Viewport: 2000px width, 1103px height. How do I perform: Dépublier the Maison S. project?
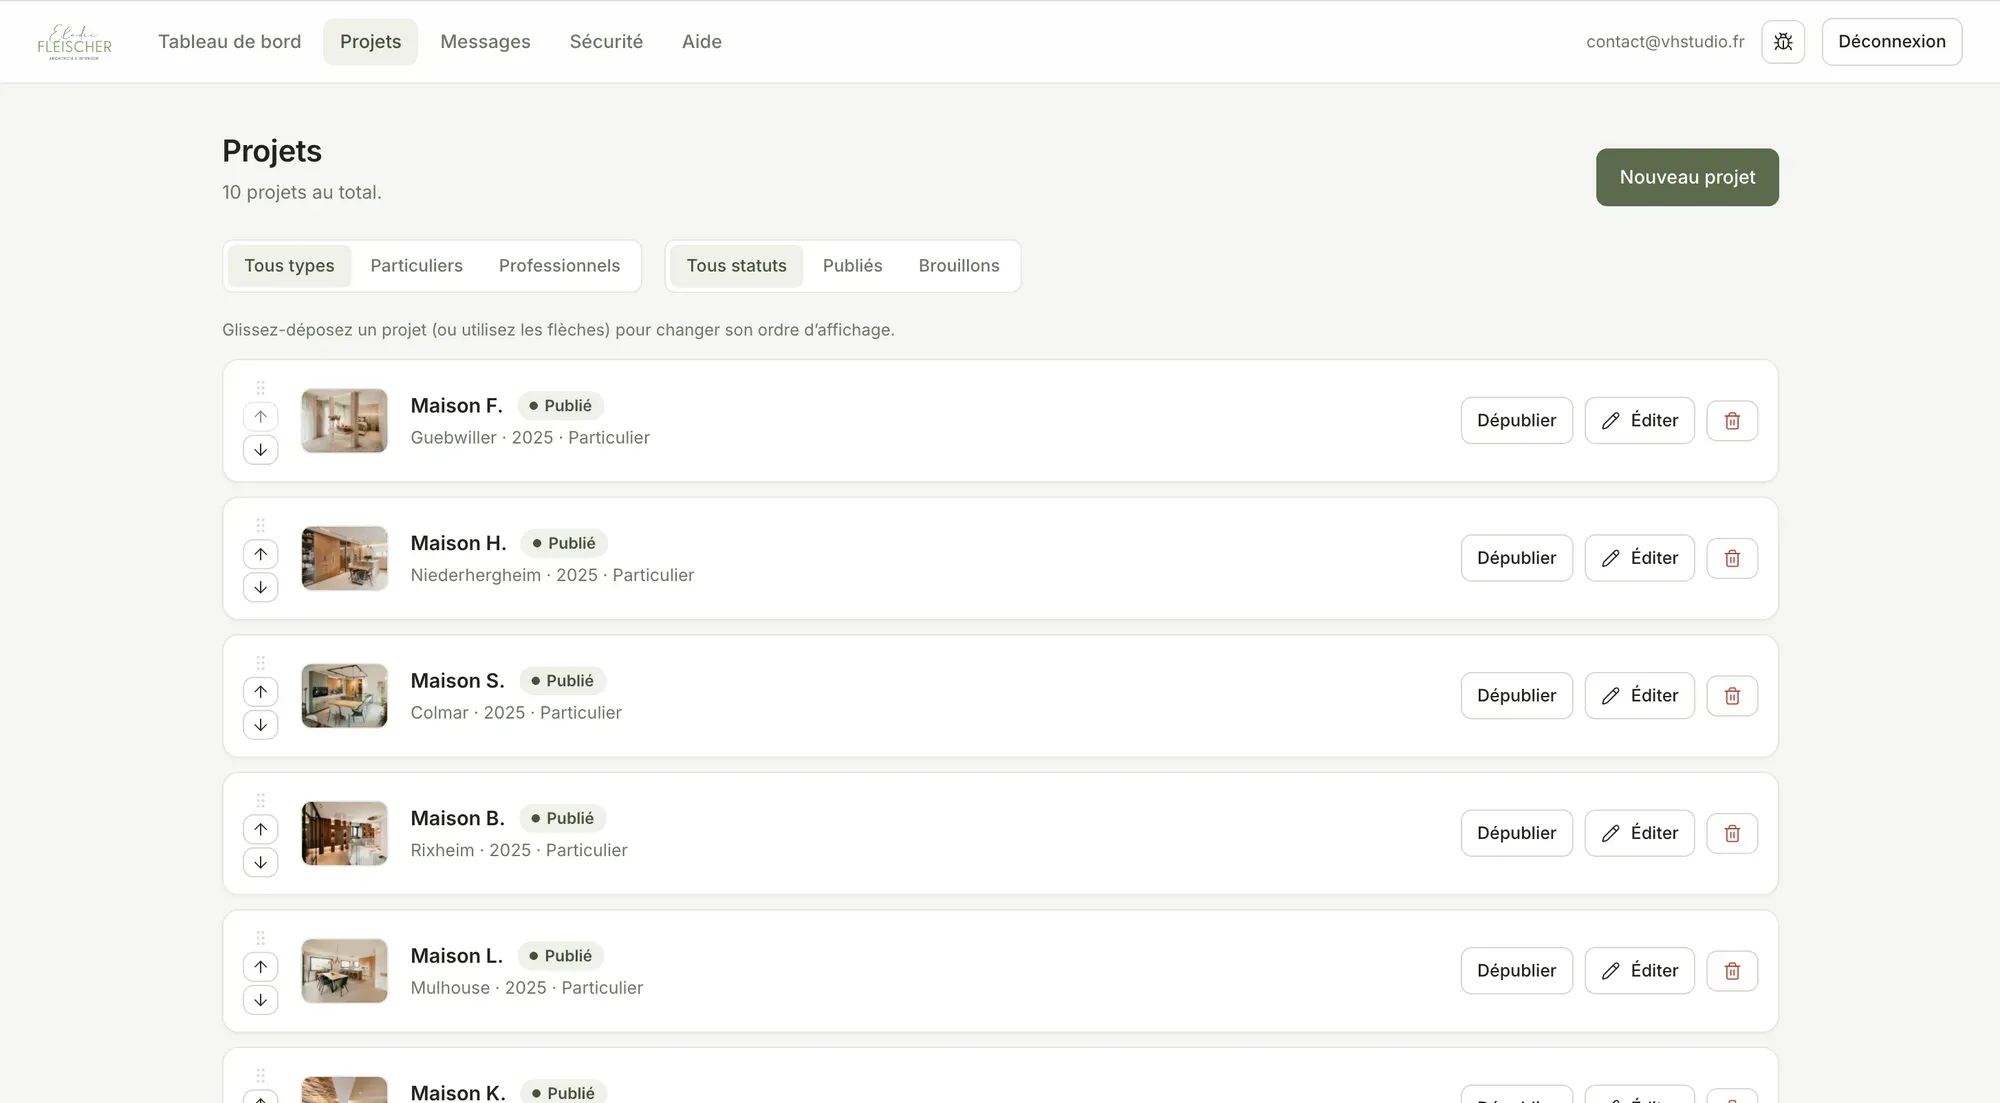click(1516, 696)
